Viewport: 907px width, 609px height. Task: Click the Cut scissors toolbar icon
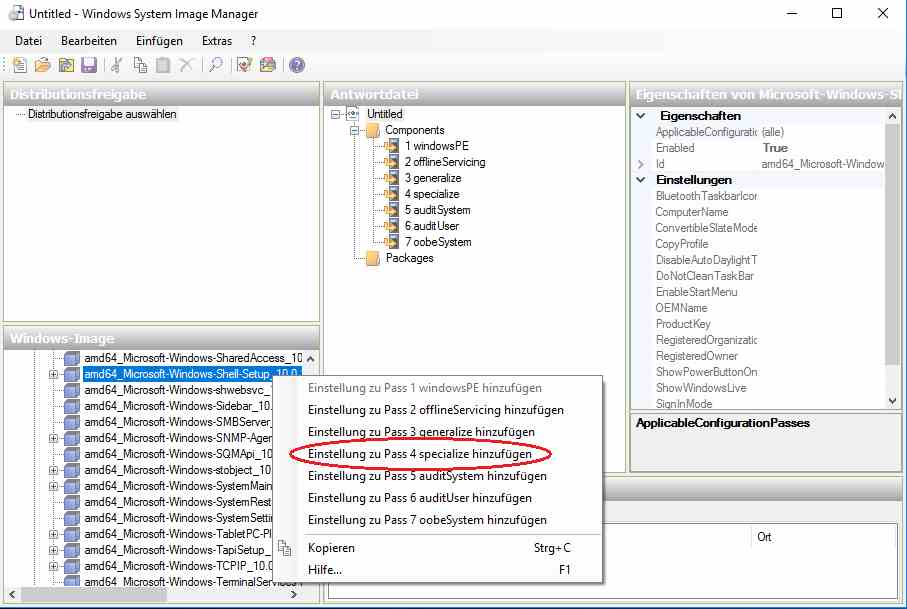tap(116, 65)
